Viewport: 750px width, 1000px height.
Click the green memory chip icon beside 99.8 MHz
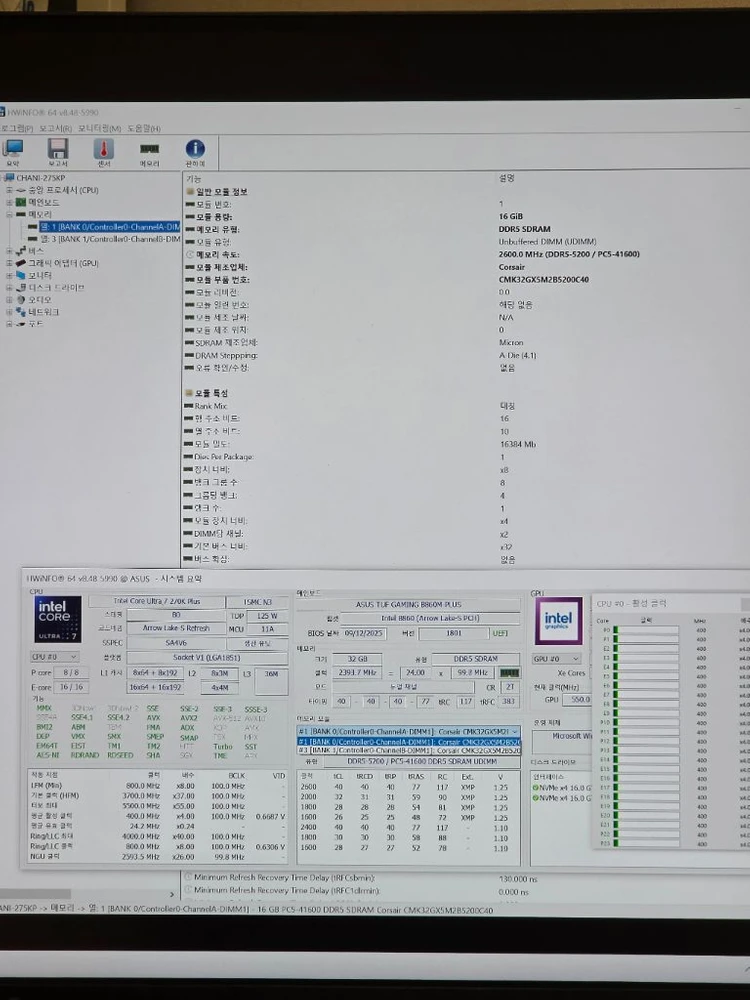click(510, 673)
